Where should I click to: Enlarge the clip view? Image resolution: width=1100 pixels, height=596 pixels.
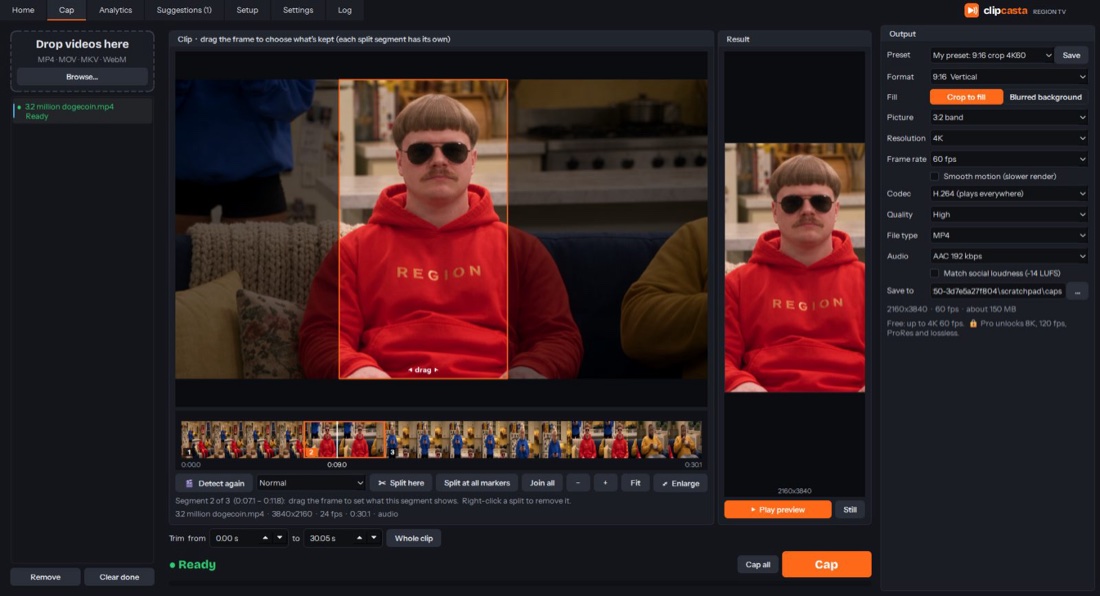tap(680, 483)
